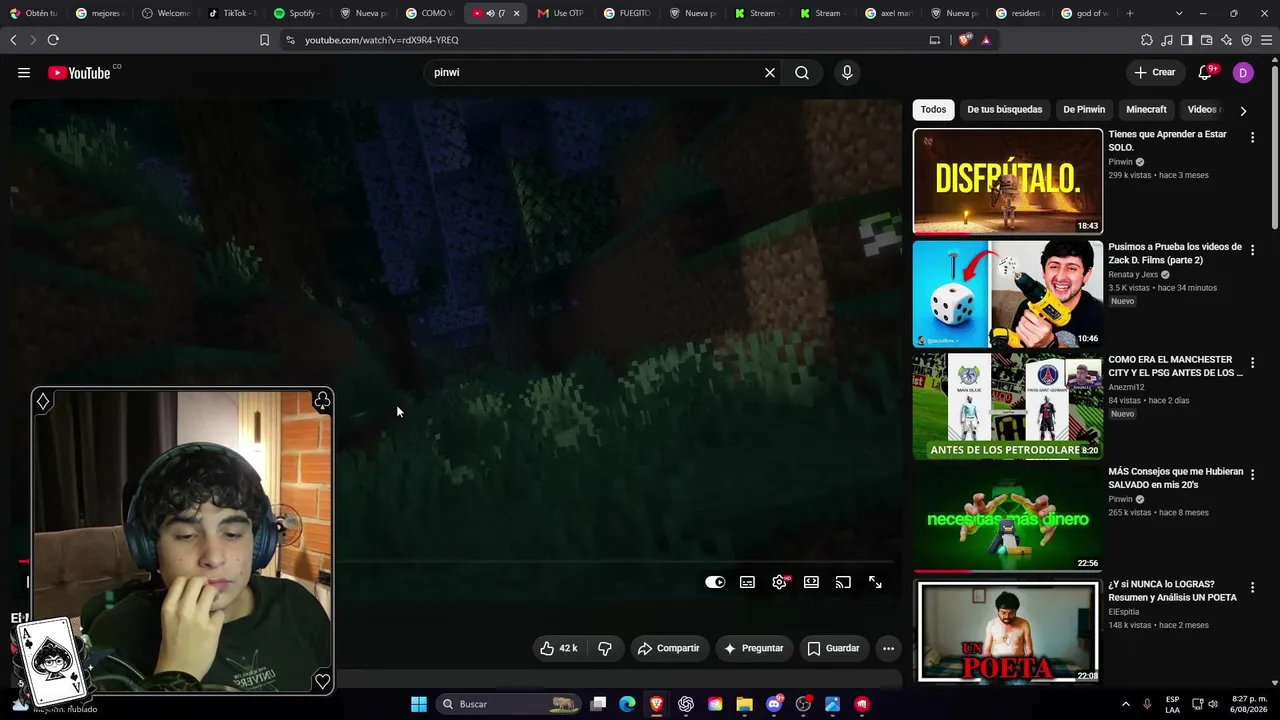The height and width of the screenshot is (720, 1280).
Task: Seek using the video progress bar
Action: (456, 561)
